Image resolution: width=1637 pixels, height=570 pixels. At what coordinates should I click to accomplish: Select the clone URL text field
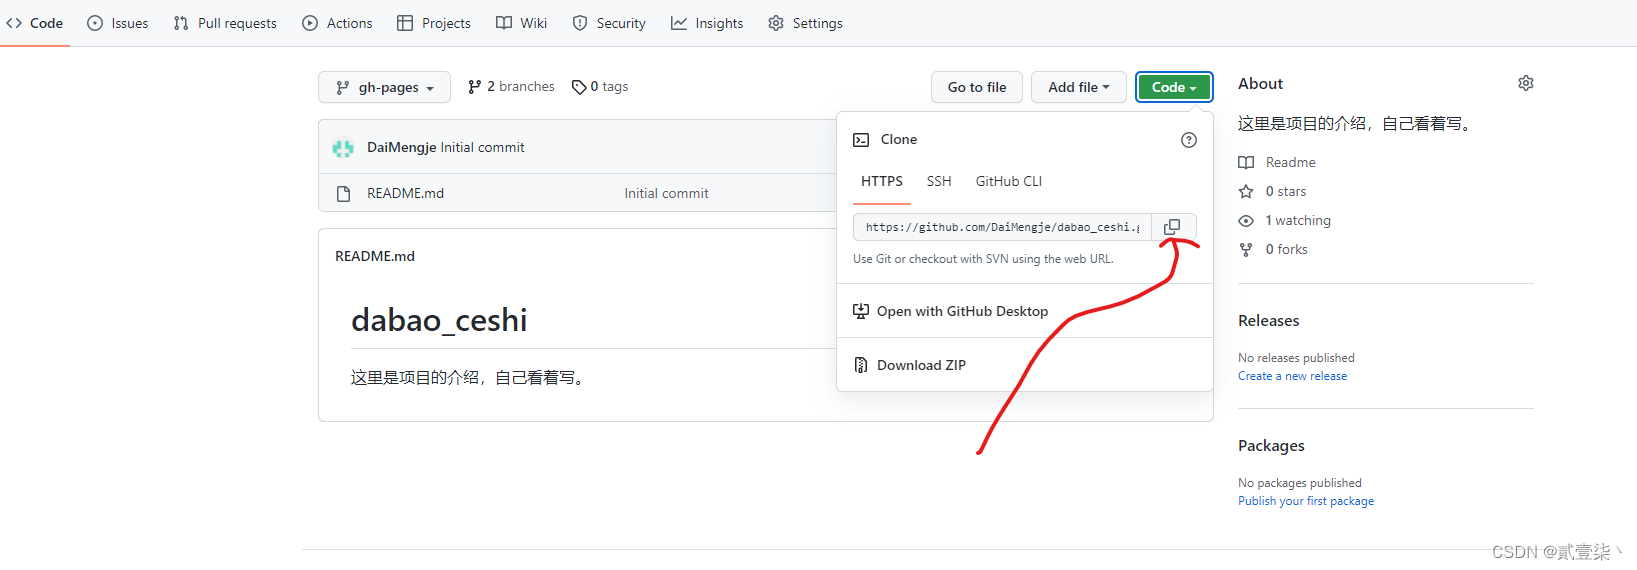pyautogui.click(x=1002, y=227)
